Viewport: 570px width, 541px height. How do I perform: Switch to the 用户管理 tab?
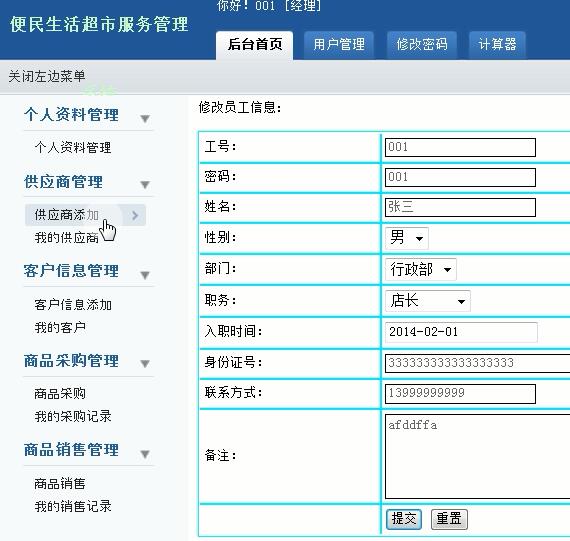click(338, 45)
